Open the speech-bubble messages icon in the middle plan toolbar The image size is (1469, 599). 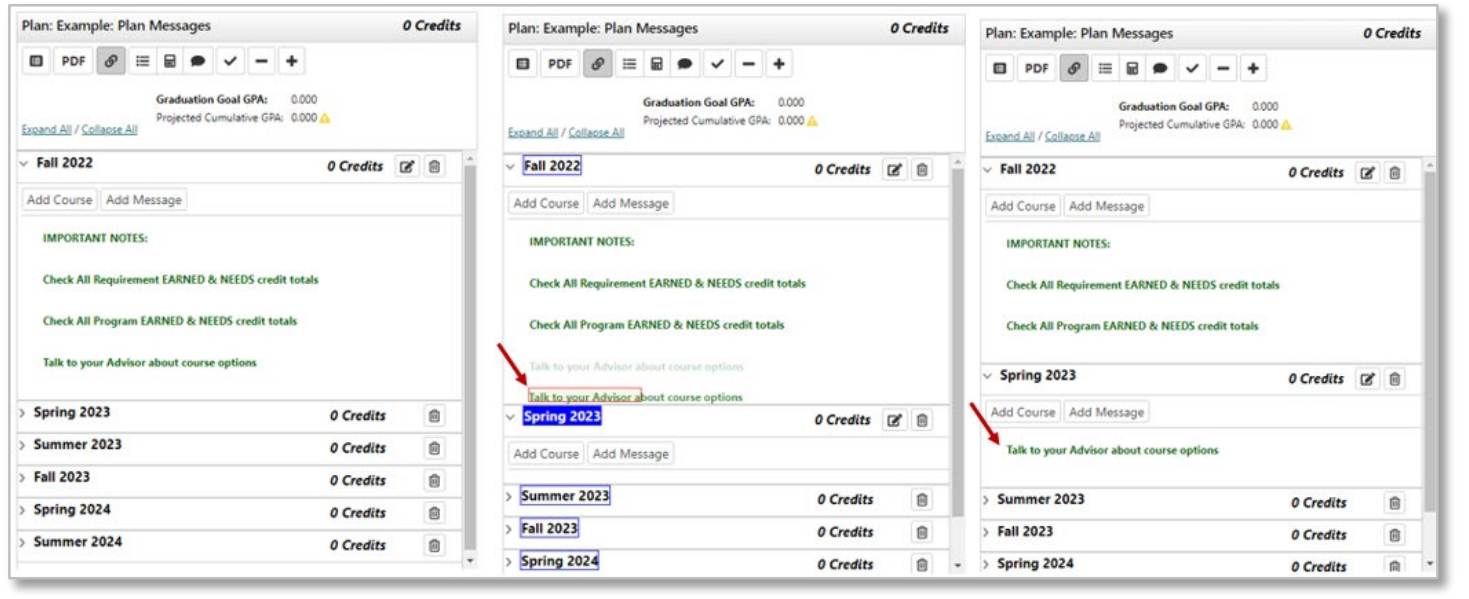pos(685,64)
